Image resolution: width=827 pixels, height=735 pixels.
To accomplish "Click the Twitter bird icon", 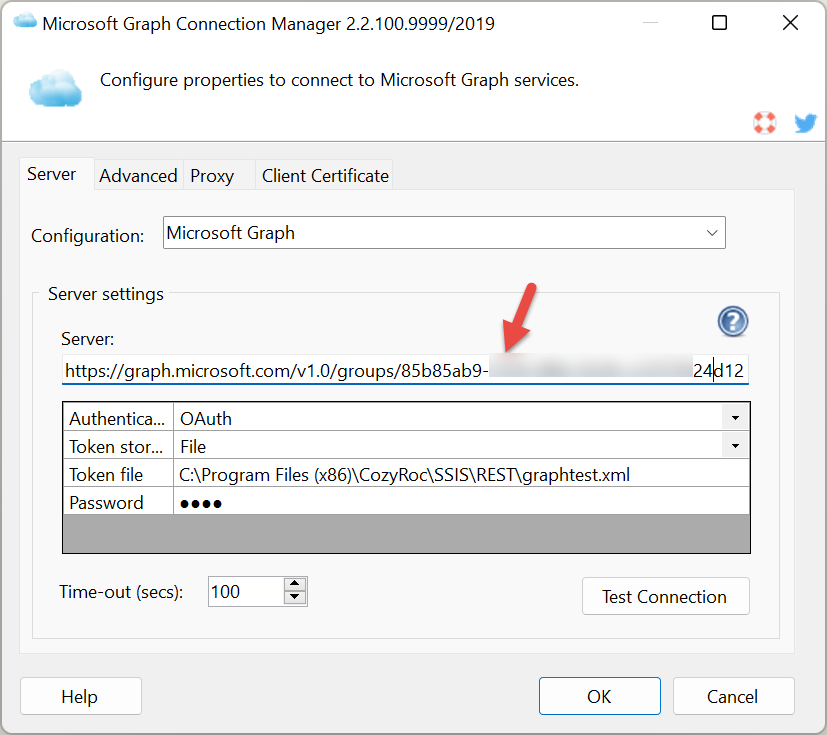I will coord(805,123).
